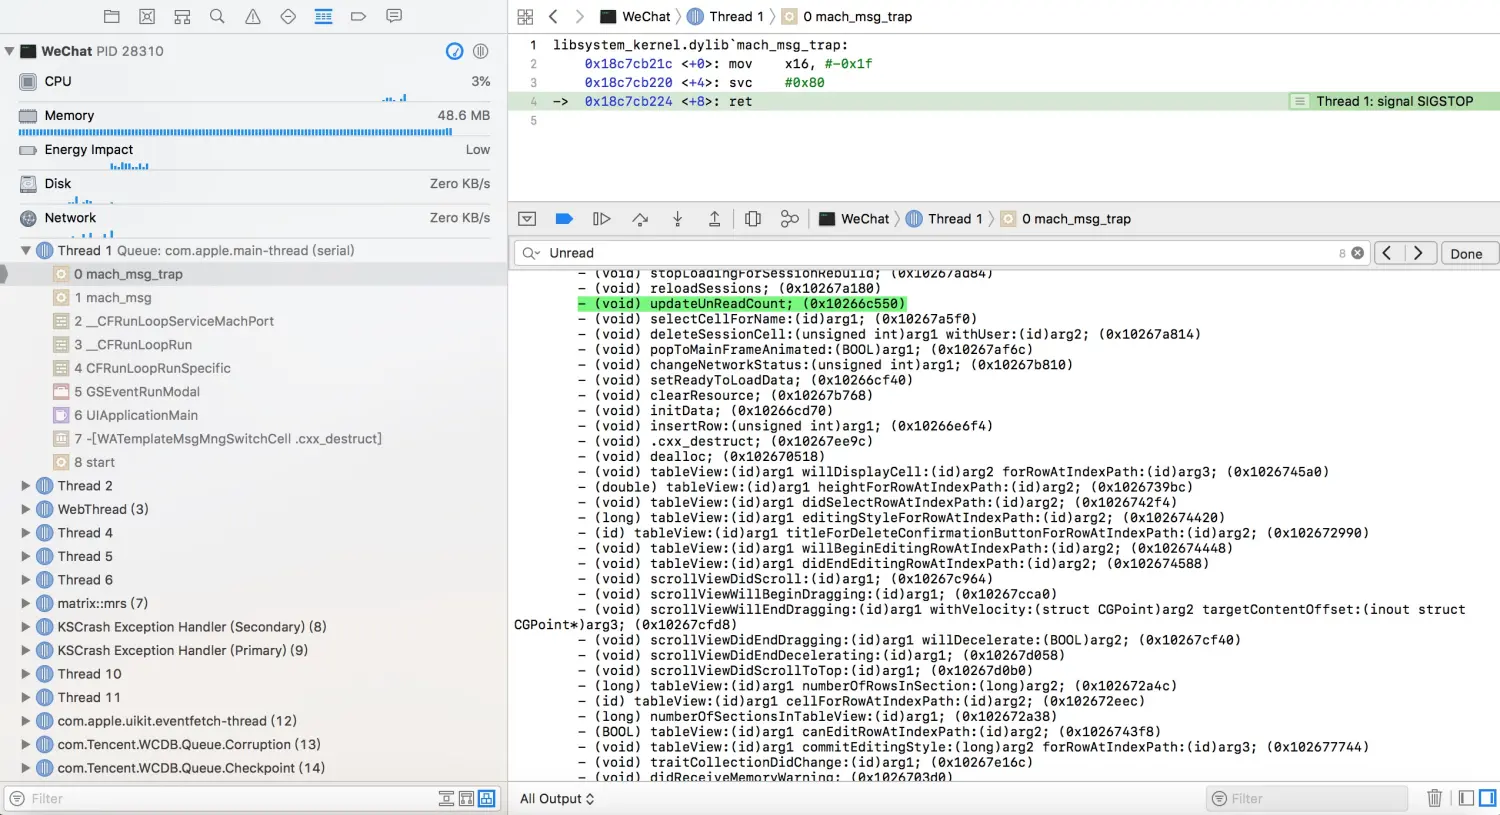The image size is (1500, 815).
Task: Open the Test navigator diamond icon
Action: (288, 16)
